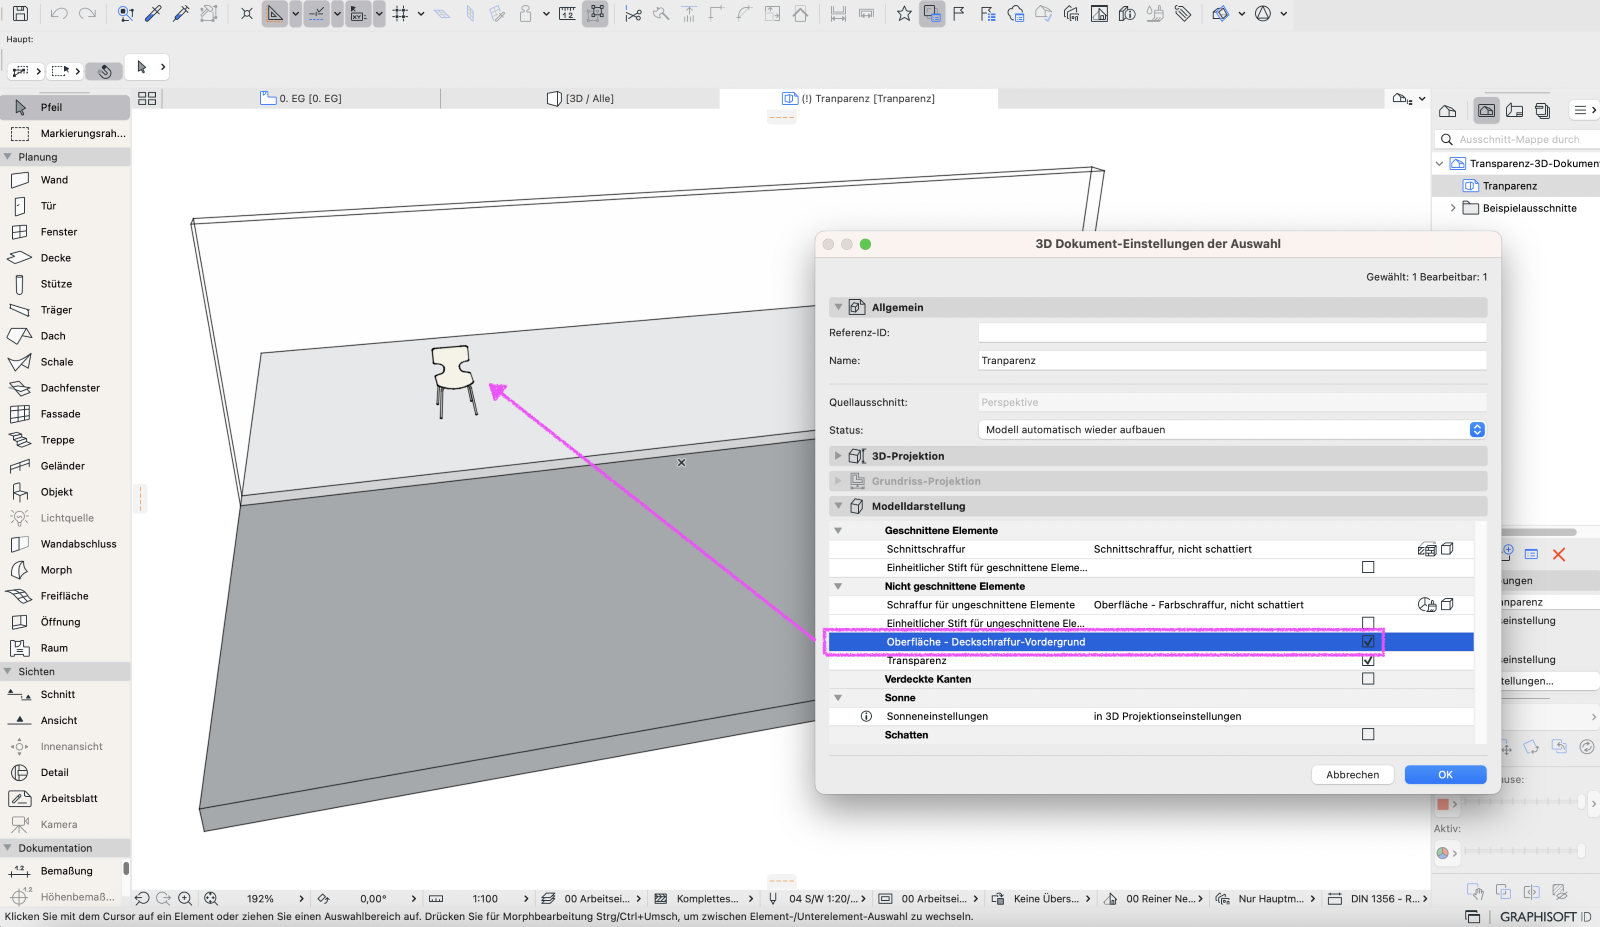Image resolution: width=1600 pixels, height=927 pixels.
Task: Click the save icon in toolbar
Action: (20, 14)
